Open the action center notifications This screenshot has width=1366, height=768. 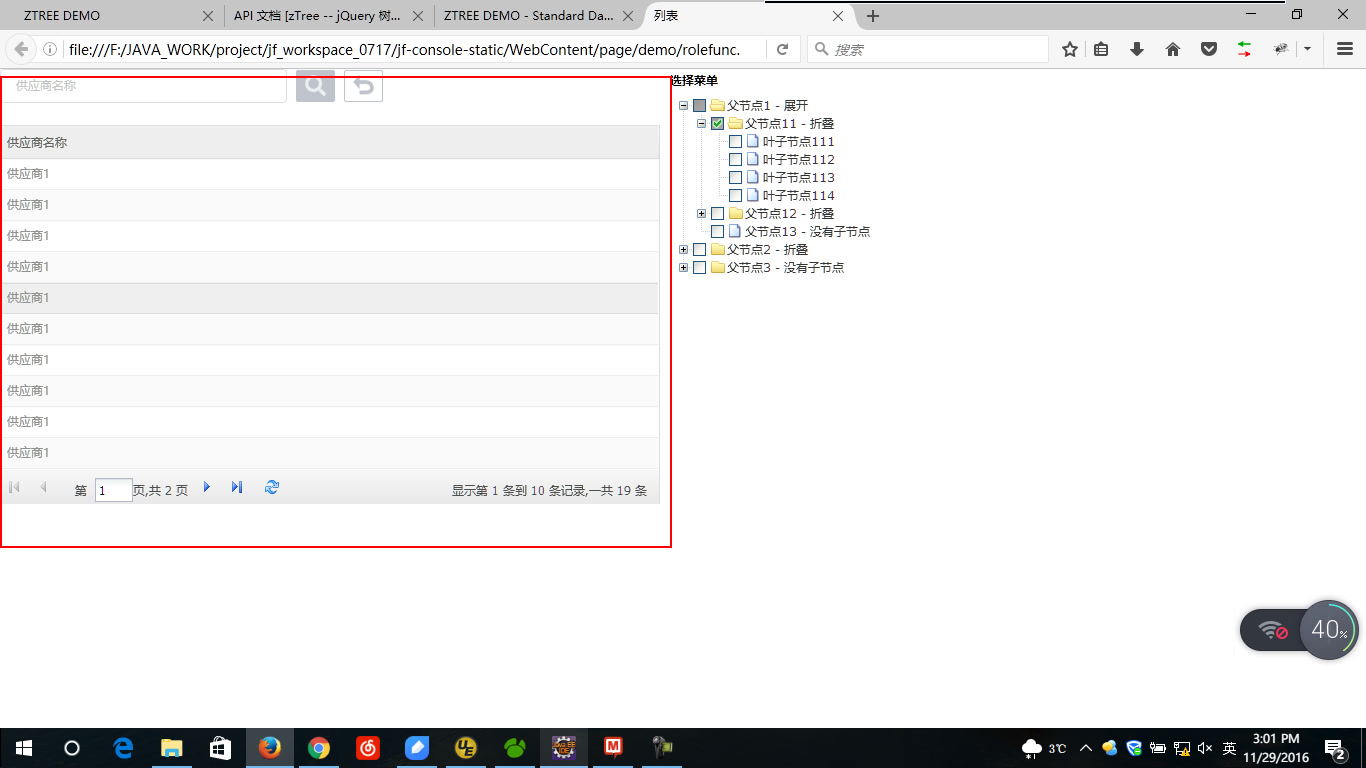point(1334,748)
